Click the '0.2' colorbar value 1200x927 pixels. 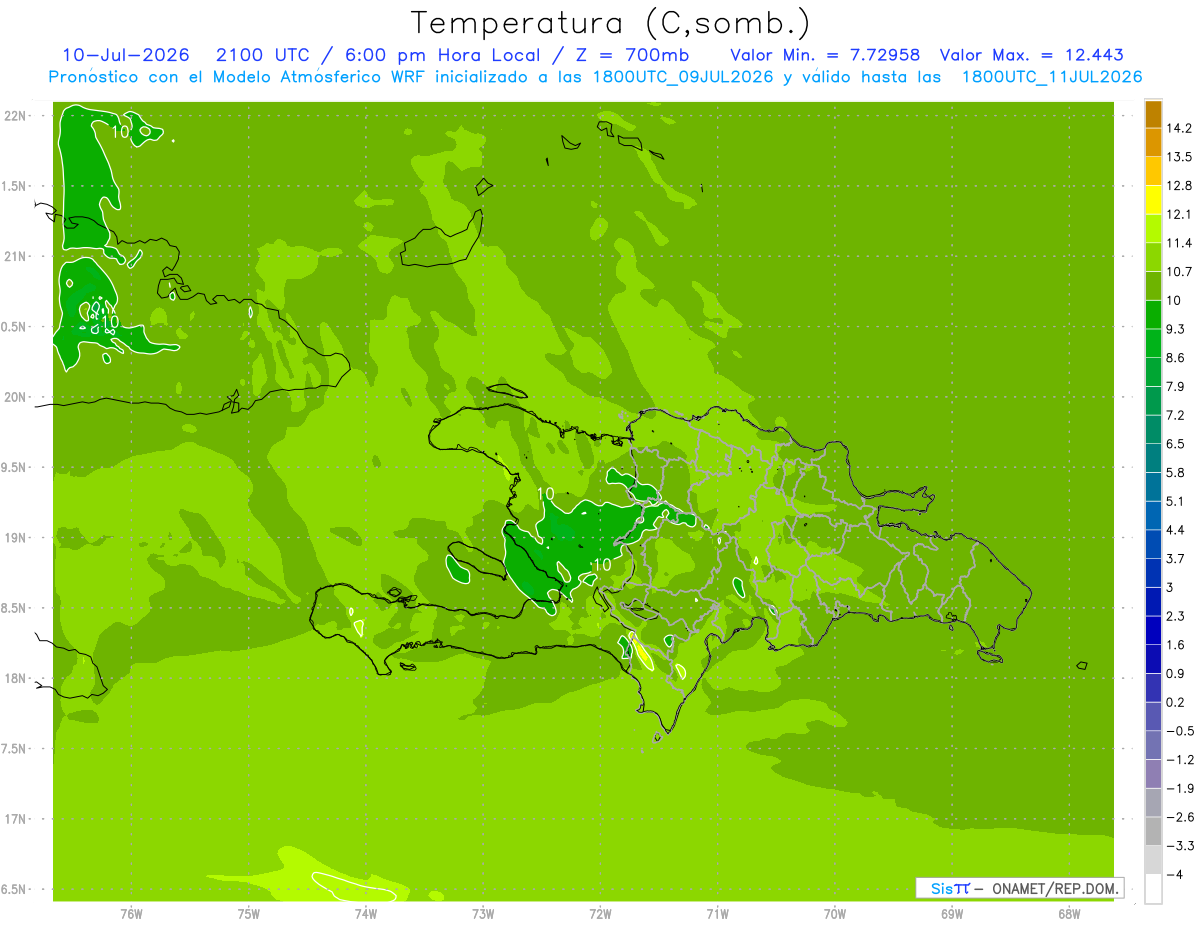point(1176,702)
